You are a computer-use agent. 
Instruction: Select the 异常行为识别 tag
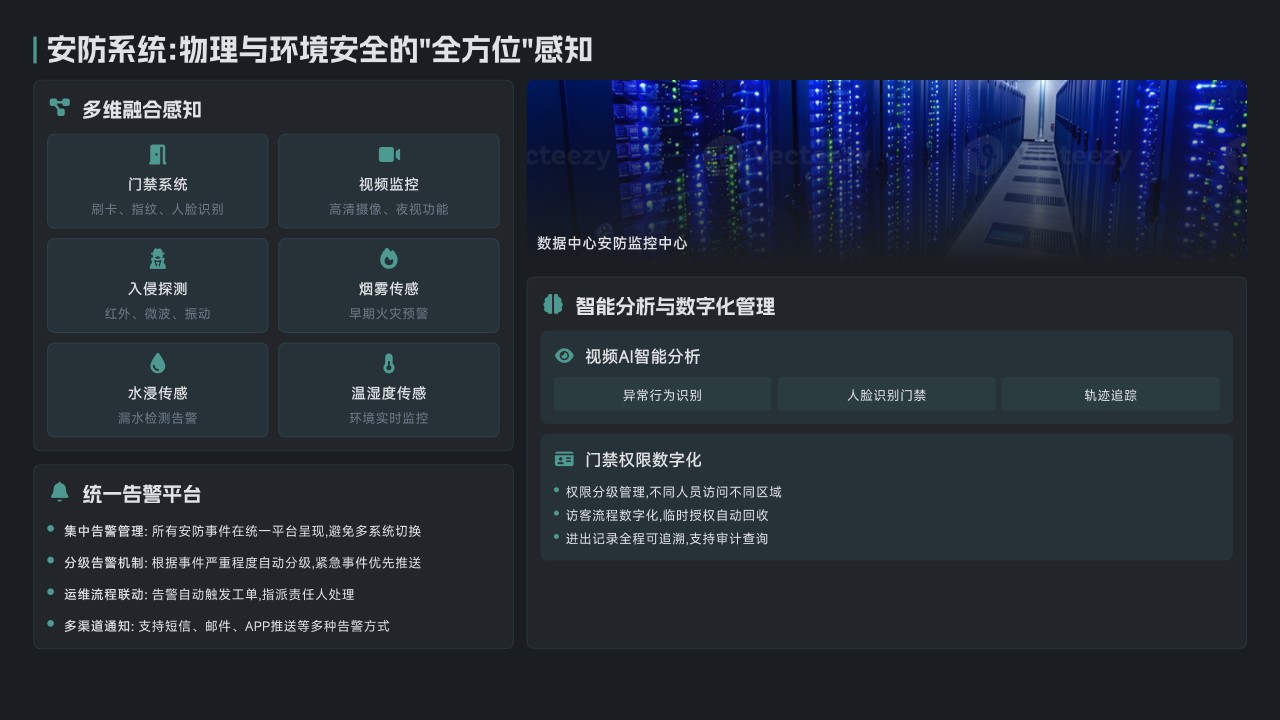662,395
